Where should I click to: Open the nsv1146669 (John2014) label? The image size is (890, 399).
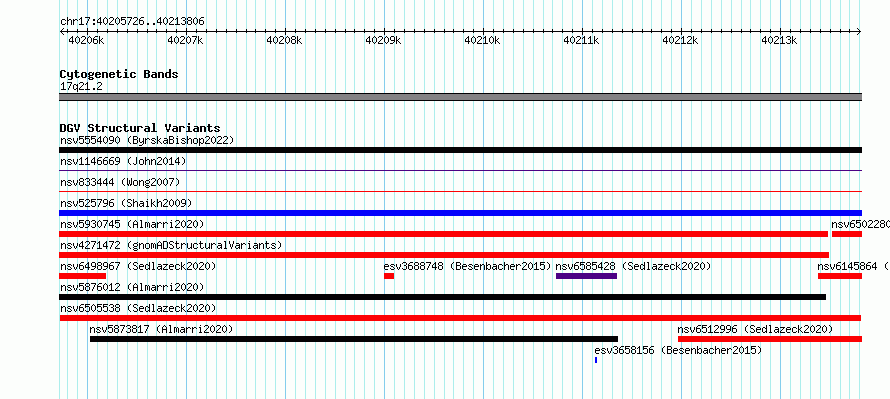123,161
